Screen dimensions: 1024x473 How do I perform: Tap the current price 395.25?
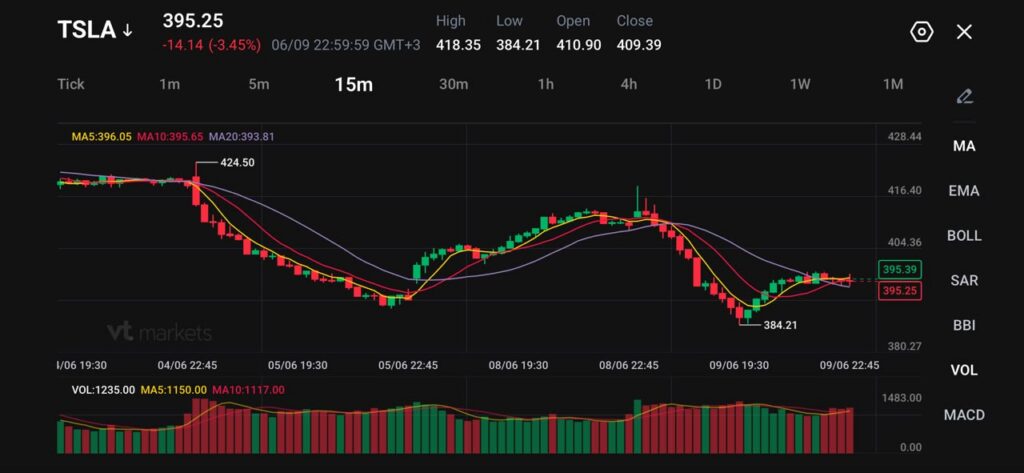click(193, 21)
